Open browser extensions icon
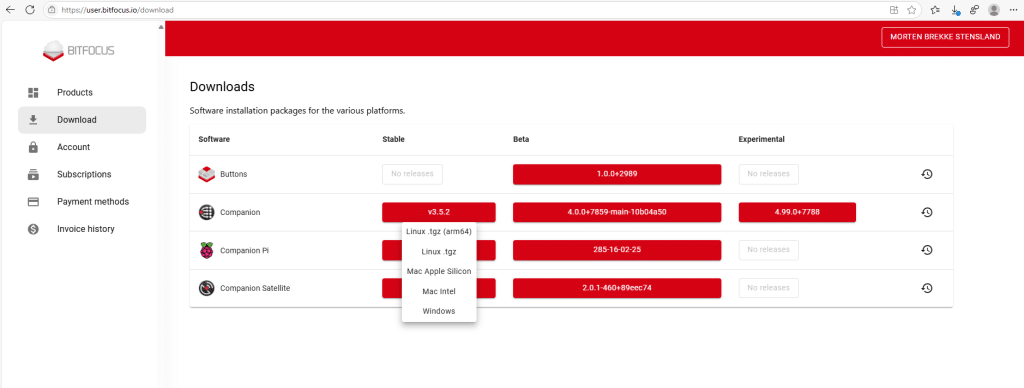This screenshot has width=1024, height=388. pos(974,10)
